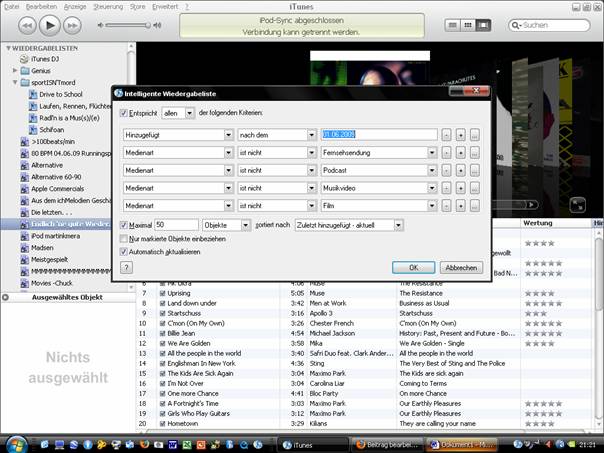Switch to the iTunes taskbar button
The height and width of the screenshot is (453, 604).
[312, 445]
